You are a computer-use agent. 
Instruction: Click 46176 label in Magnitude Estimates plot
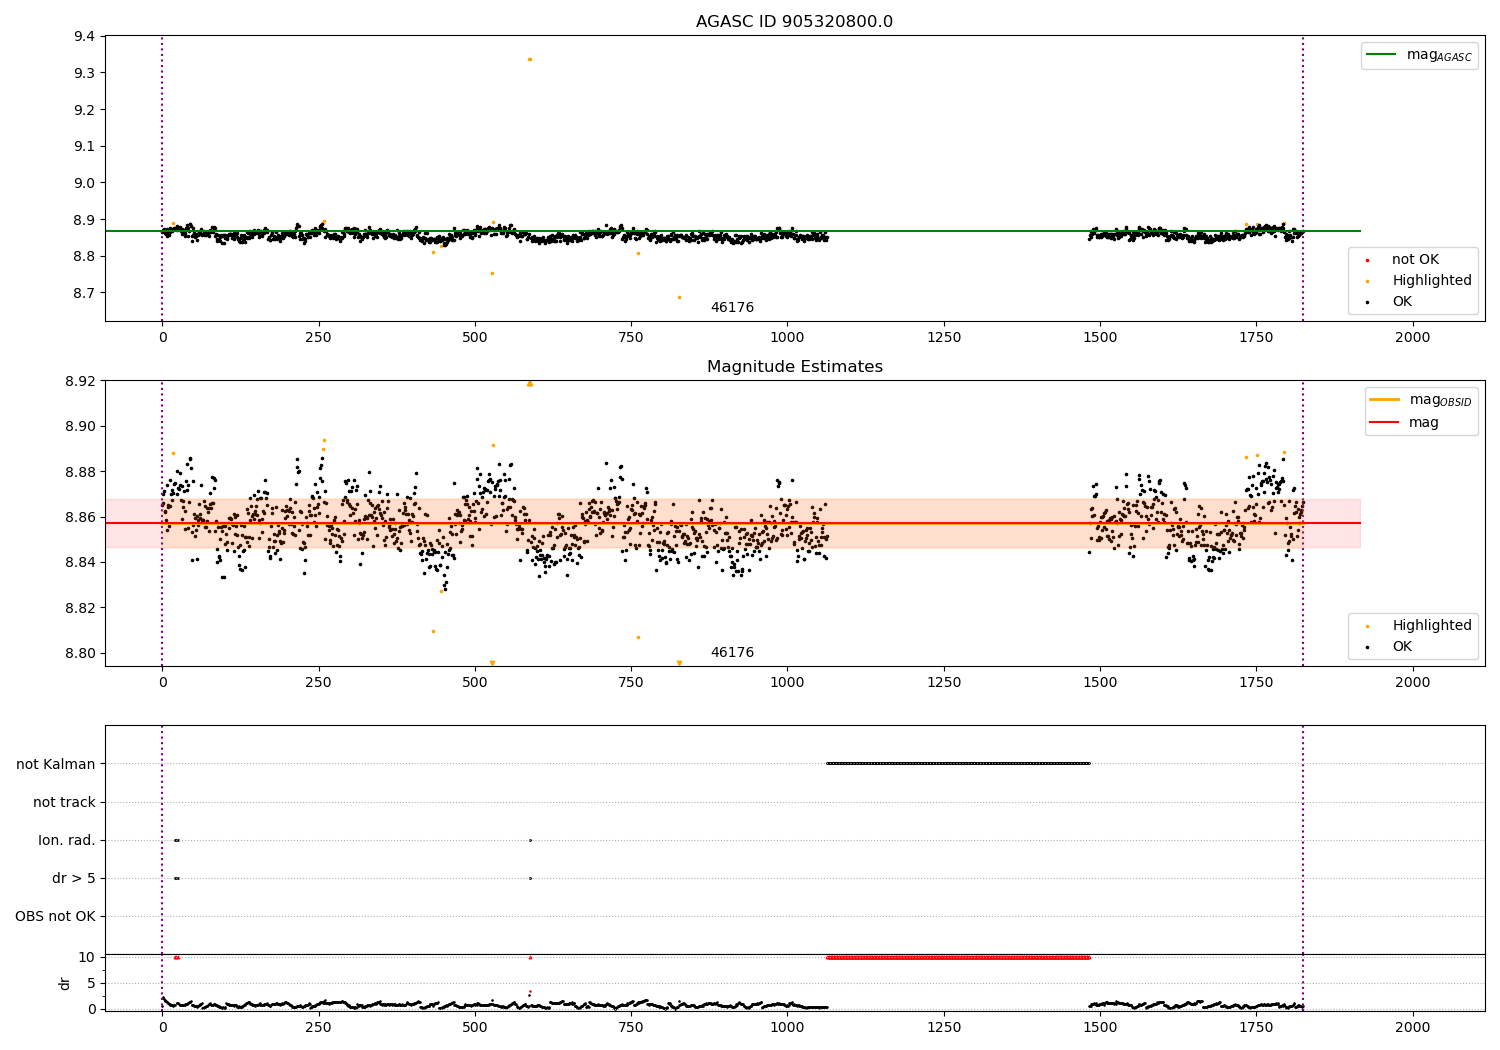[x=732, y=653]
